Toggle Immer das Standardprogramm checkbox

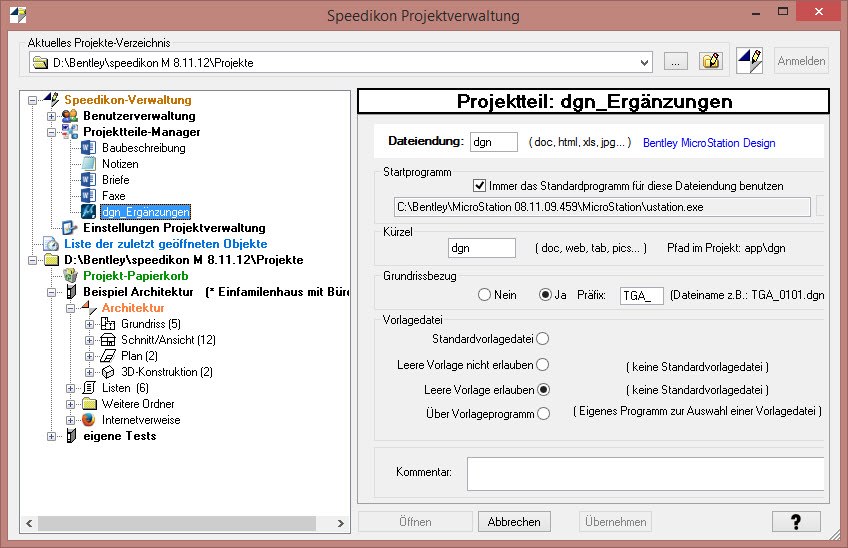click(479, 186)
